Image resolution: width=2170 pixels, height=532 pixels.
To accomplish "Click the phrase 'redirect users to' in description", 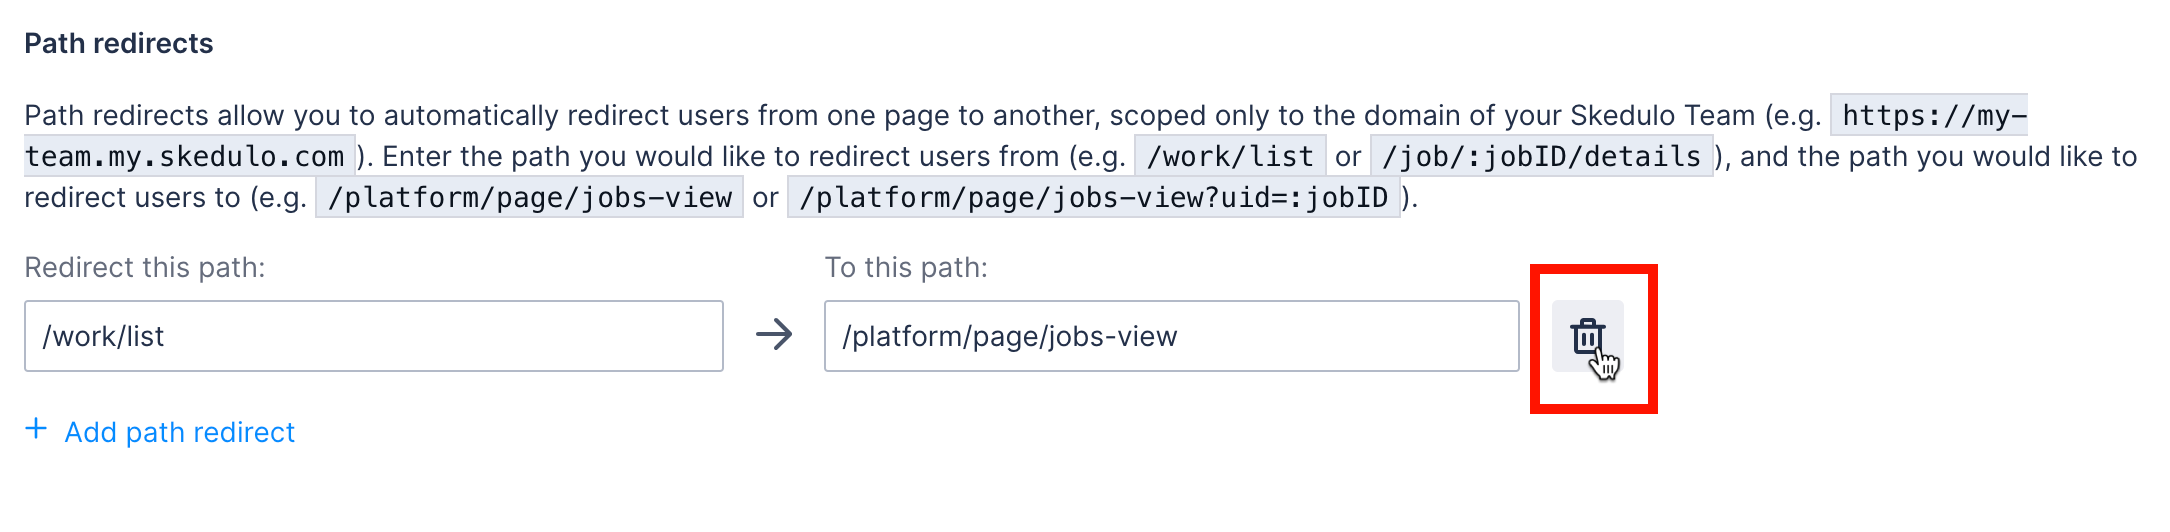I will click(132, 198).
